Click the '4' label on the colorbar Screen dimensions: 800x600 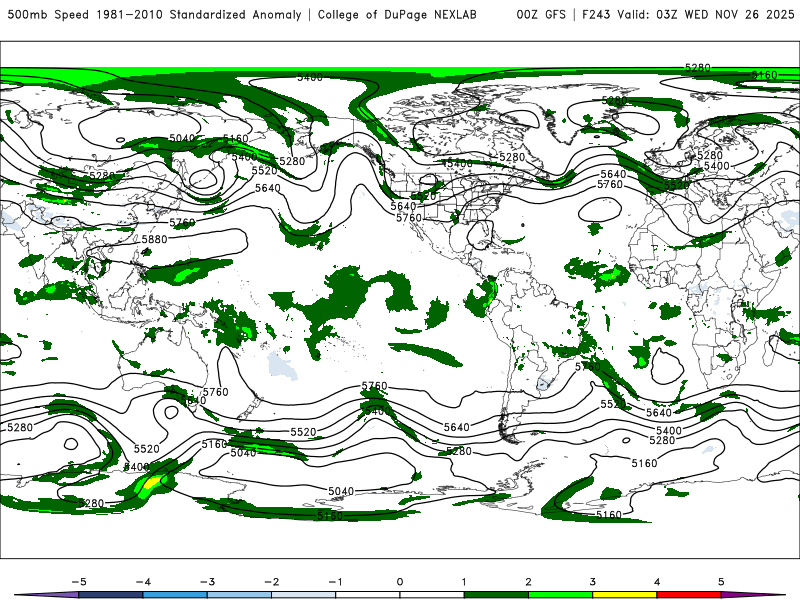coord(657,582)
